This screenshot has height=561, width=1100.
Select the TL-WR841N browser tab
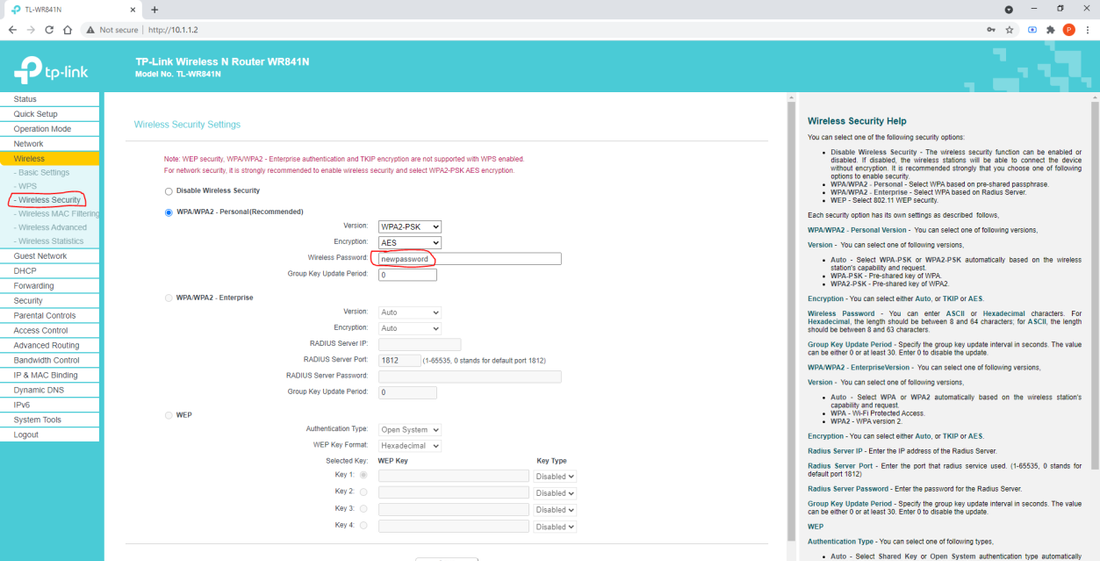tap(72, 10)
